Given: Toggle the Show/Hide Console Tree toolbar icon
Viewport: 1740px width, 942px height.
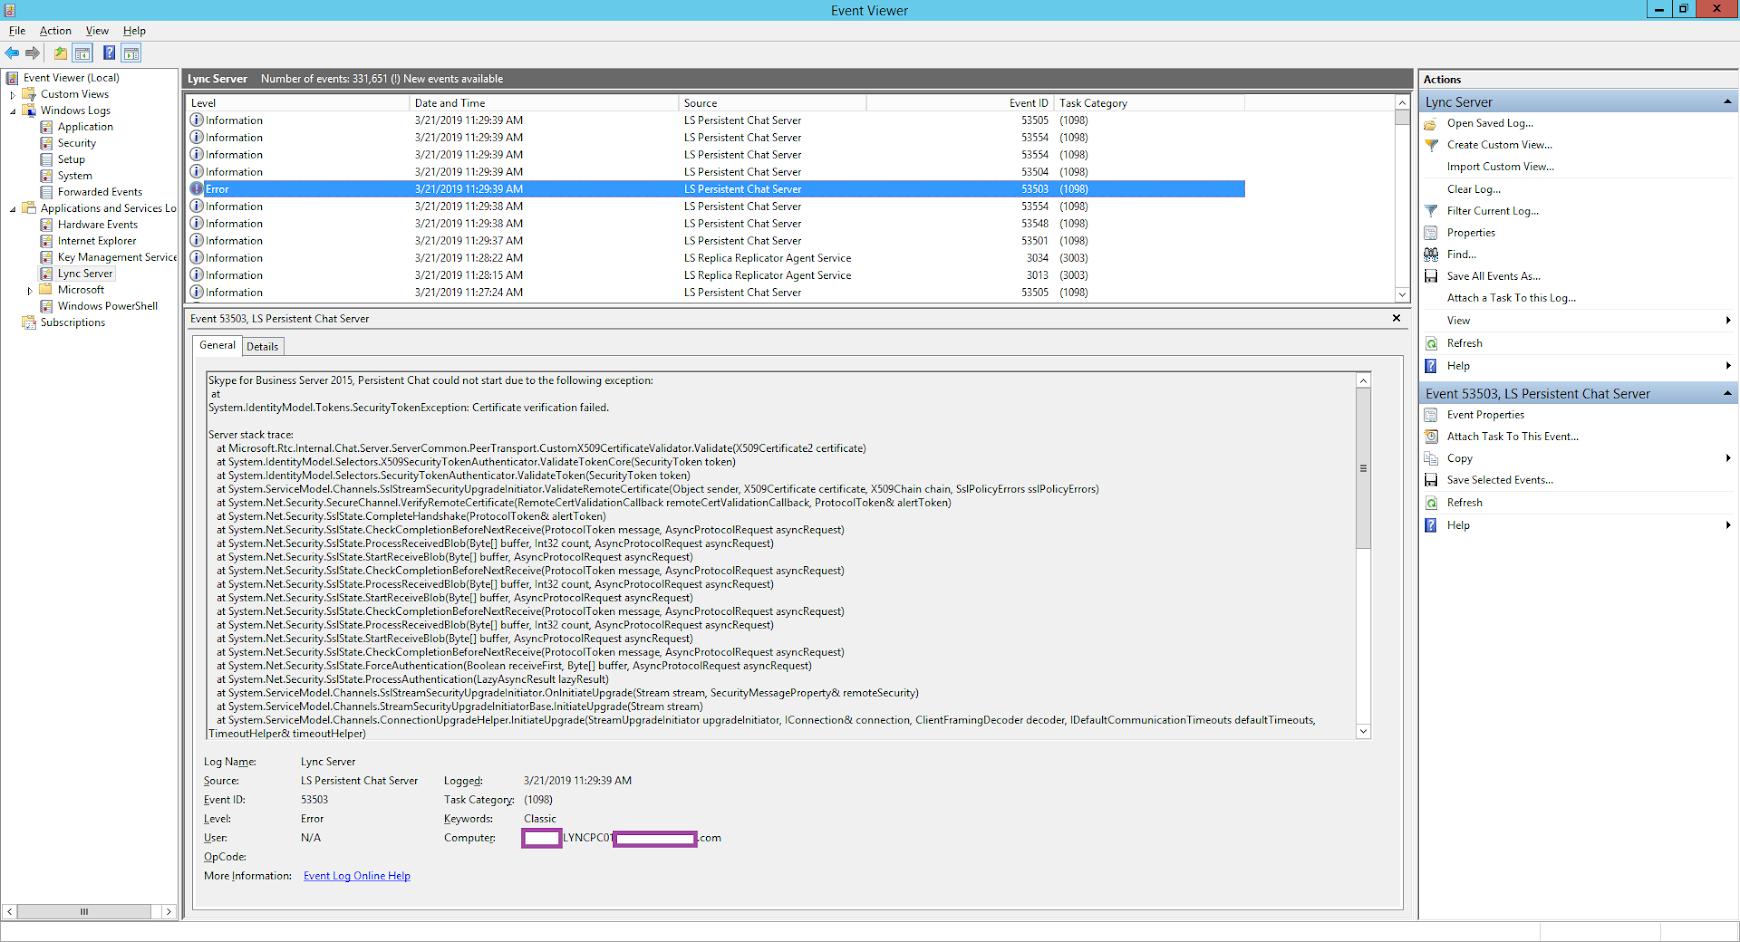Looking at the screenshot, I should [83, 53].
